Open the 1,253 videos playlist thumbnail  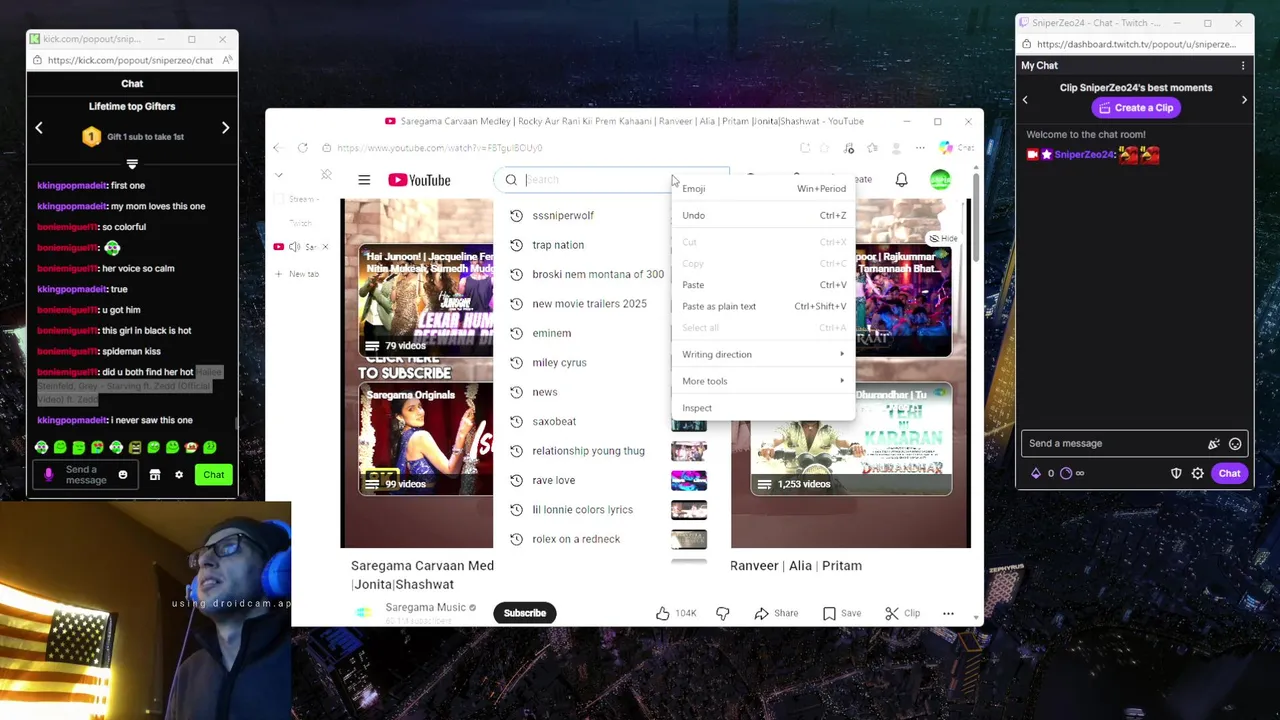click(851, 439)
